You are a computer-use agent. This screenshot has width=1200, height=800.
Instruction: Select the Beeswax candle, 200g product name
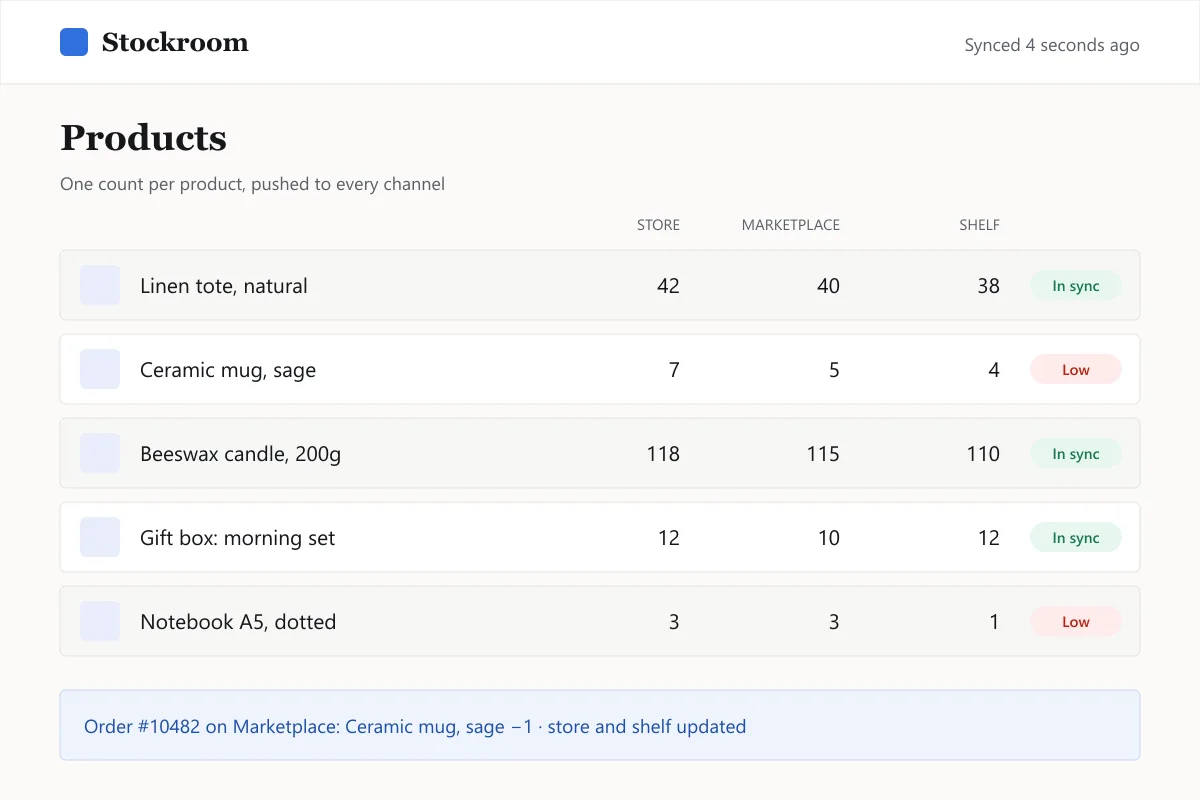point(241,454)
